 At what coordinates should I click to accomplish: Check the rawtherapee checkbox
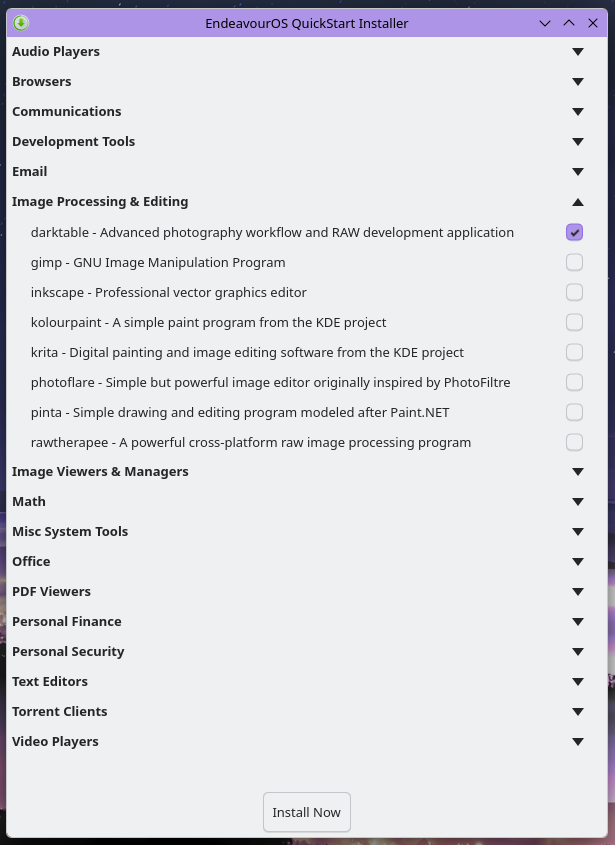point(574,442)
